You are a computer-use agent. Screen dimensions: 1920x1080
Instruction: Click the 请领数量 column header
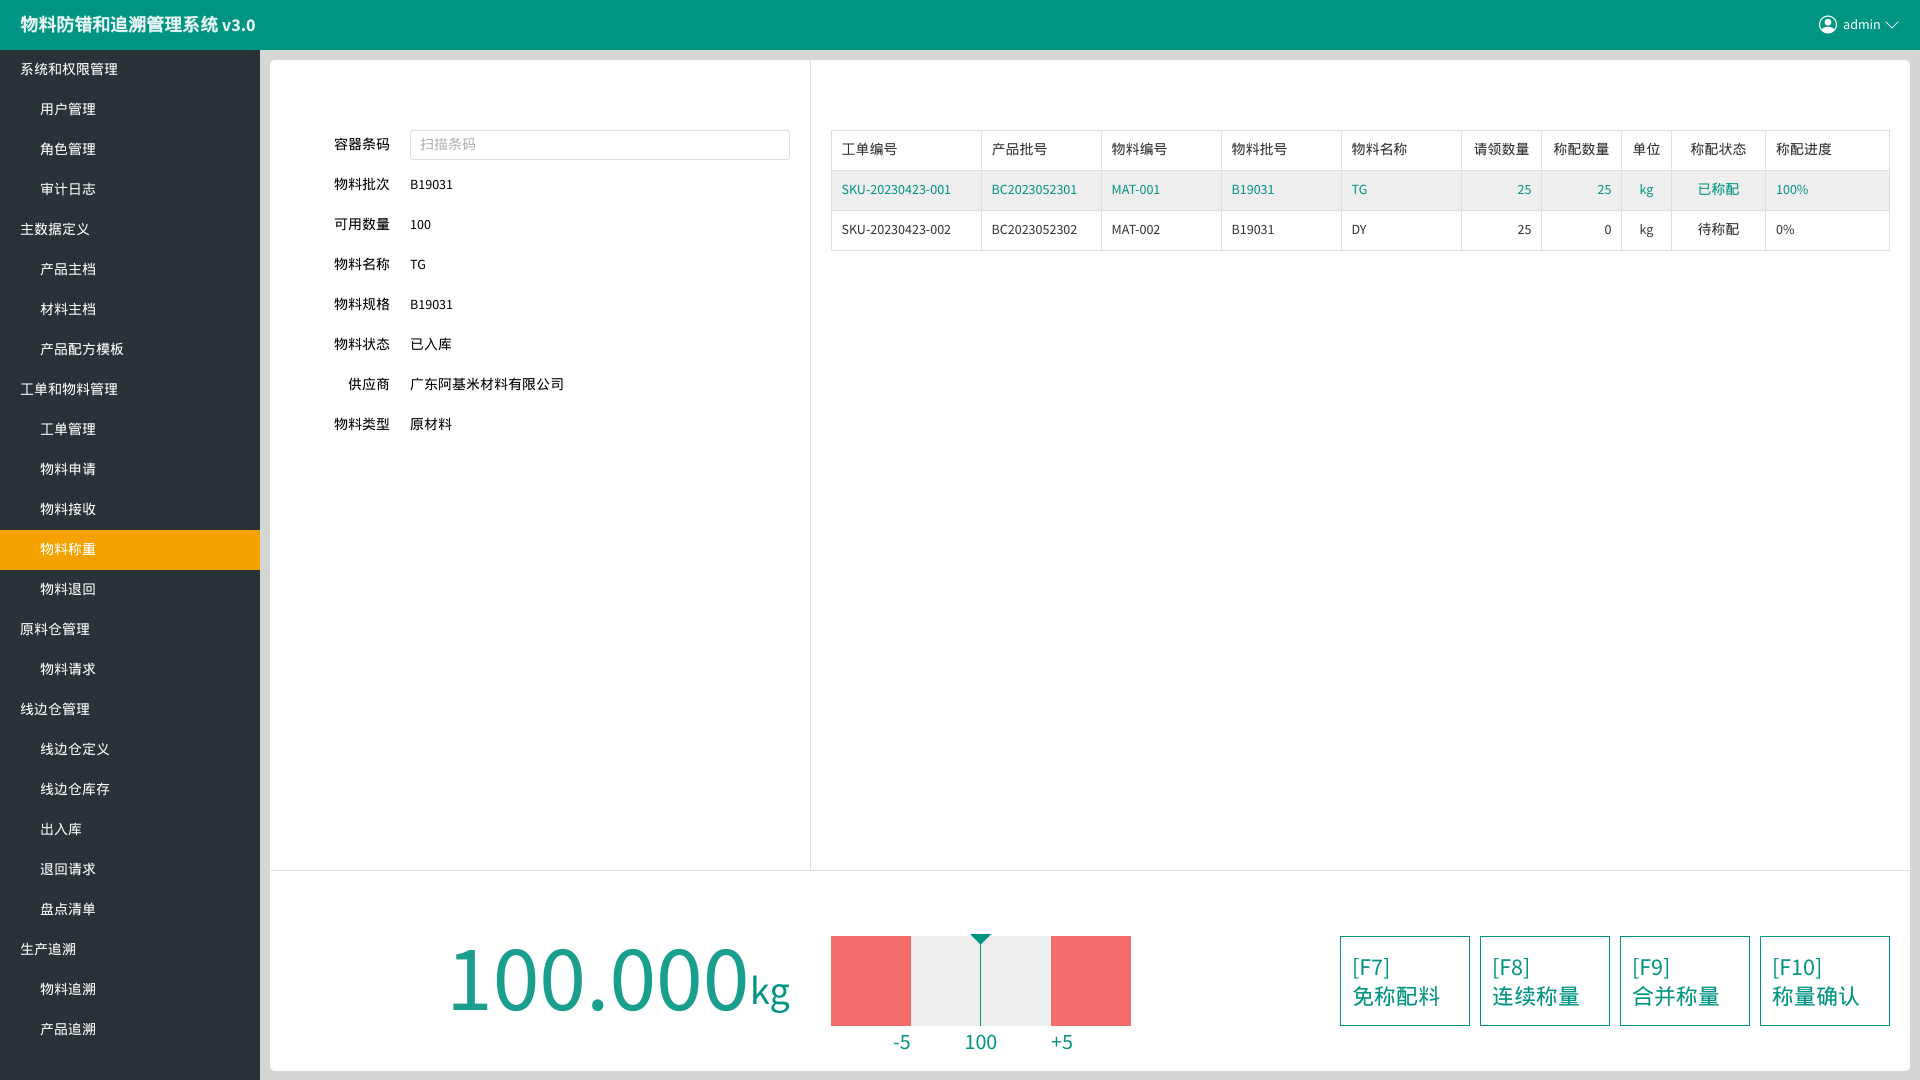tap(1501, 150)
